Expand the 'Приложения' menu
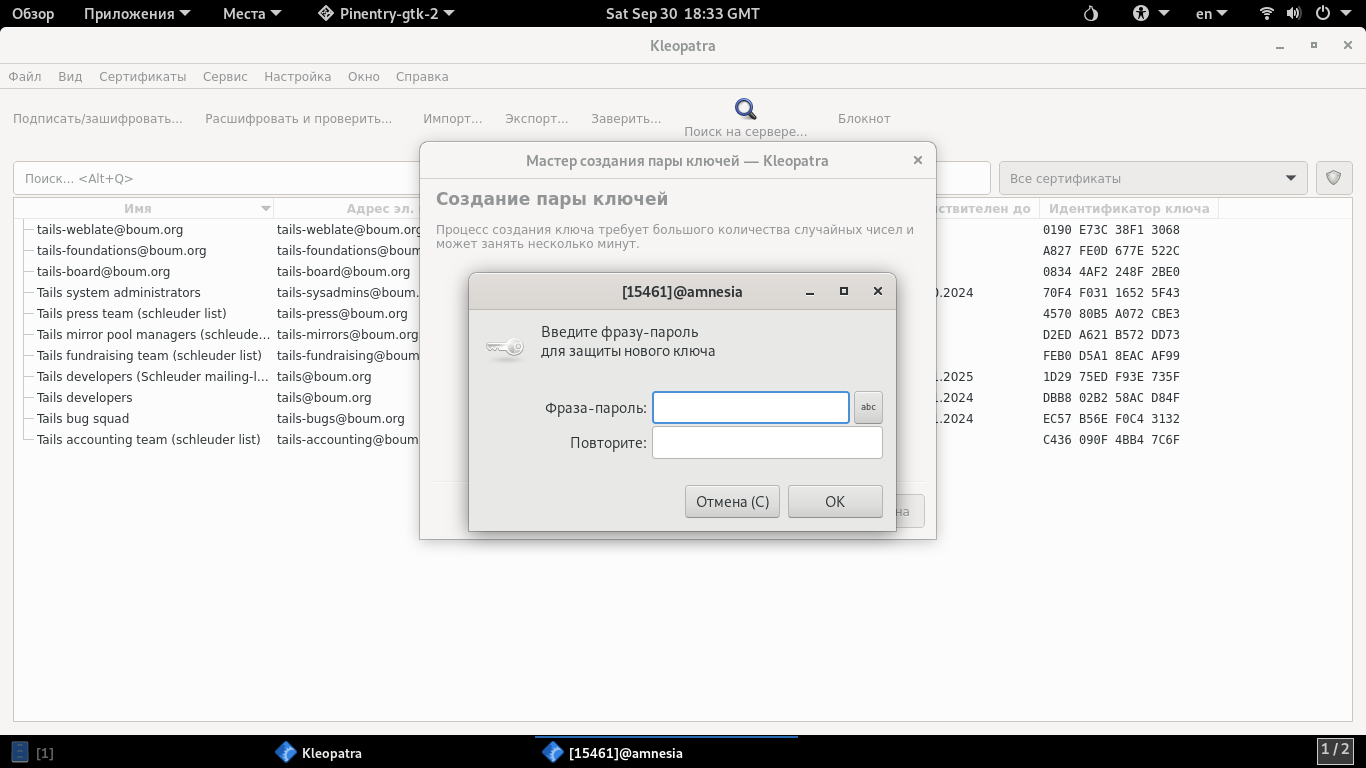The image size is (1366, 768). point(136,14)
